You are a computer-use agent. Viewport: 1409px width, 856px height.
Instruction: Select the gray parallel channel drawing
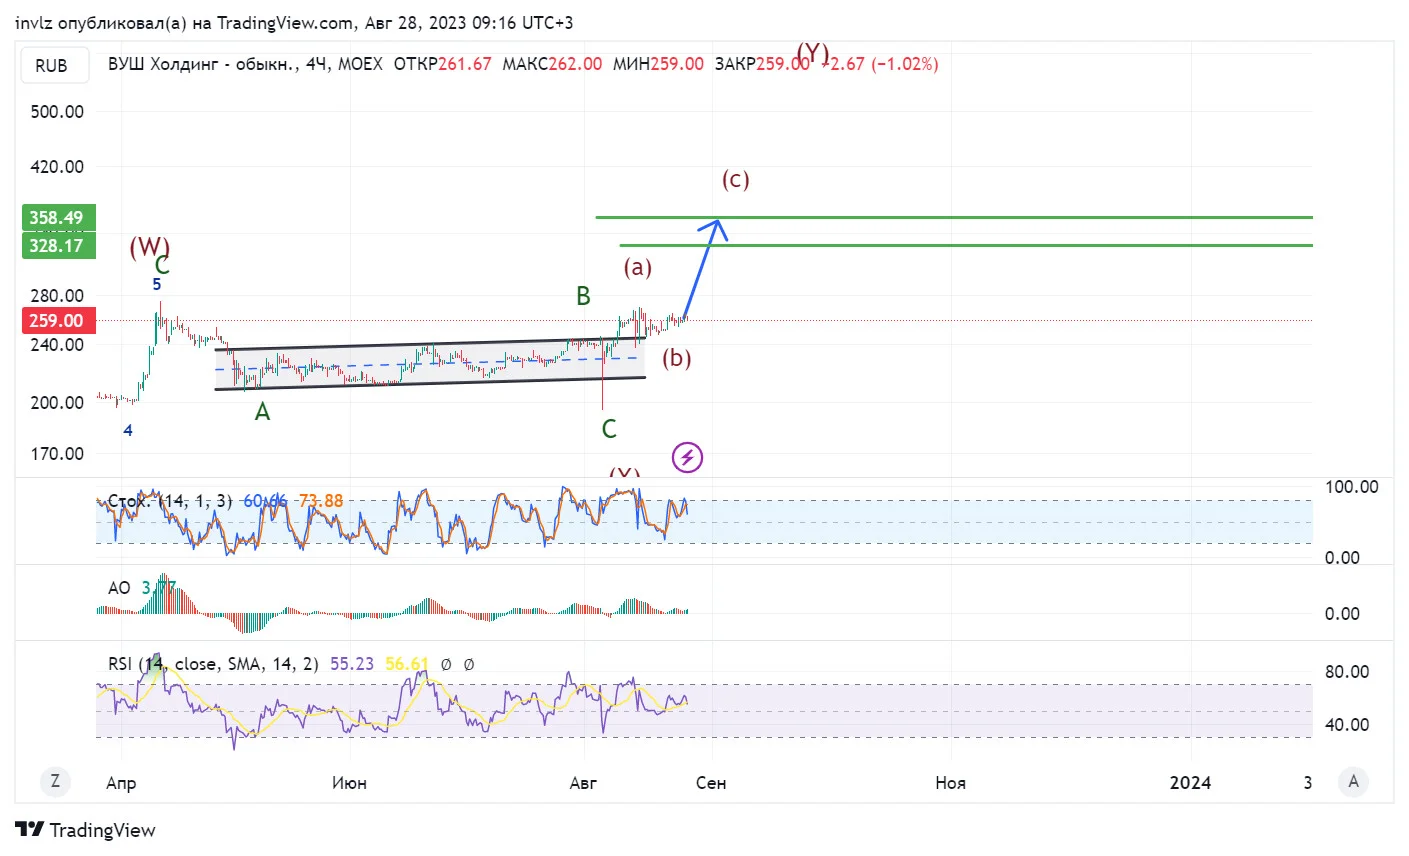431,363
